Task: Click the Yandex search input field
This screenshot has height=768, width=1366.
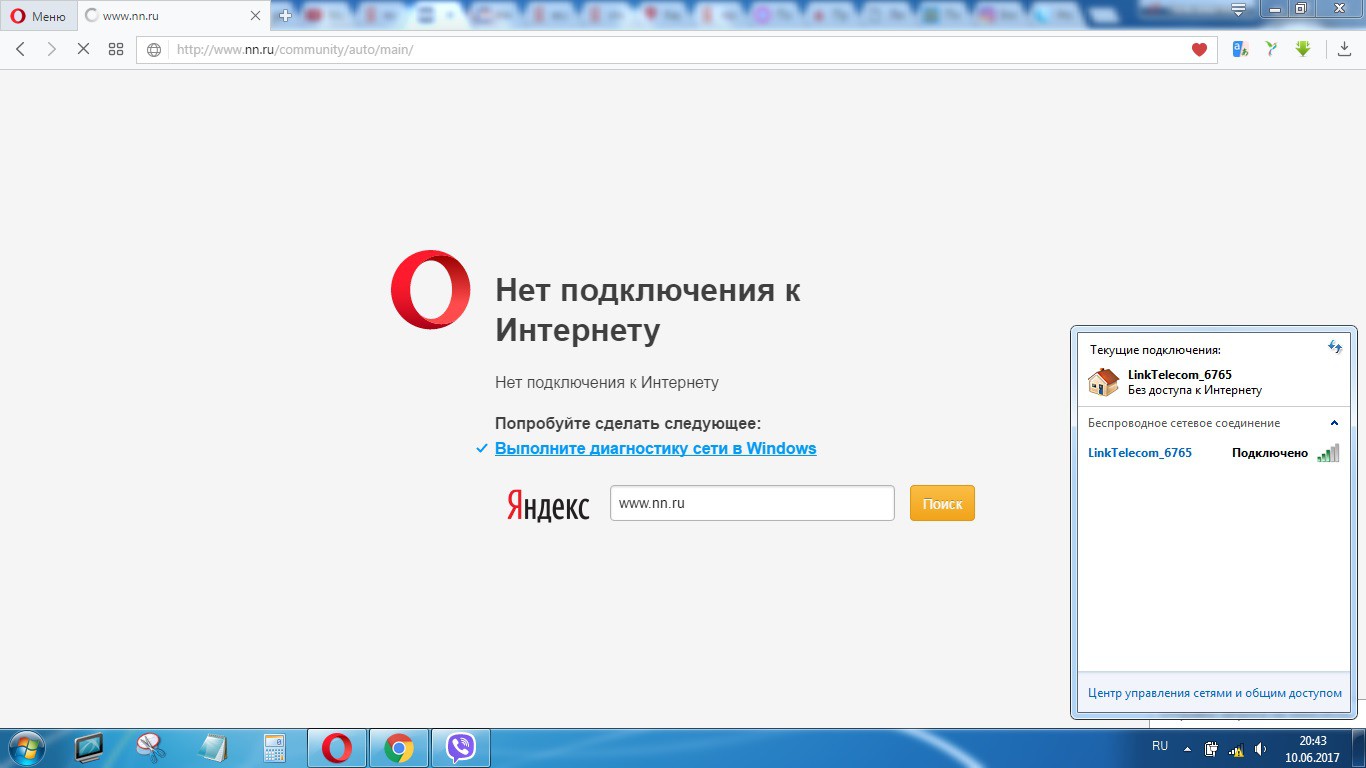Action: tap(752, 503)
